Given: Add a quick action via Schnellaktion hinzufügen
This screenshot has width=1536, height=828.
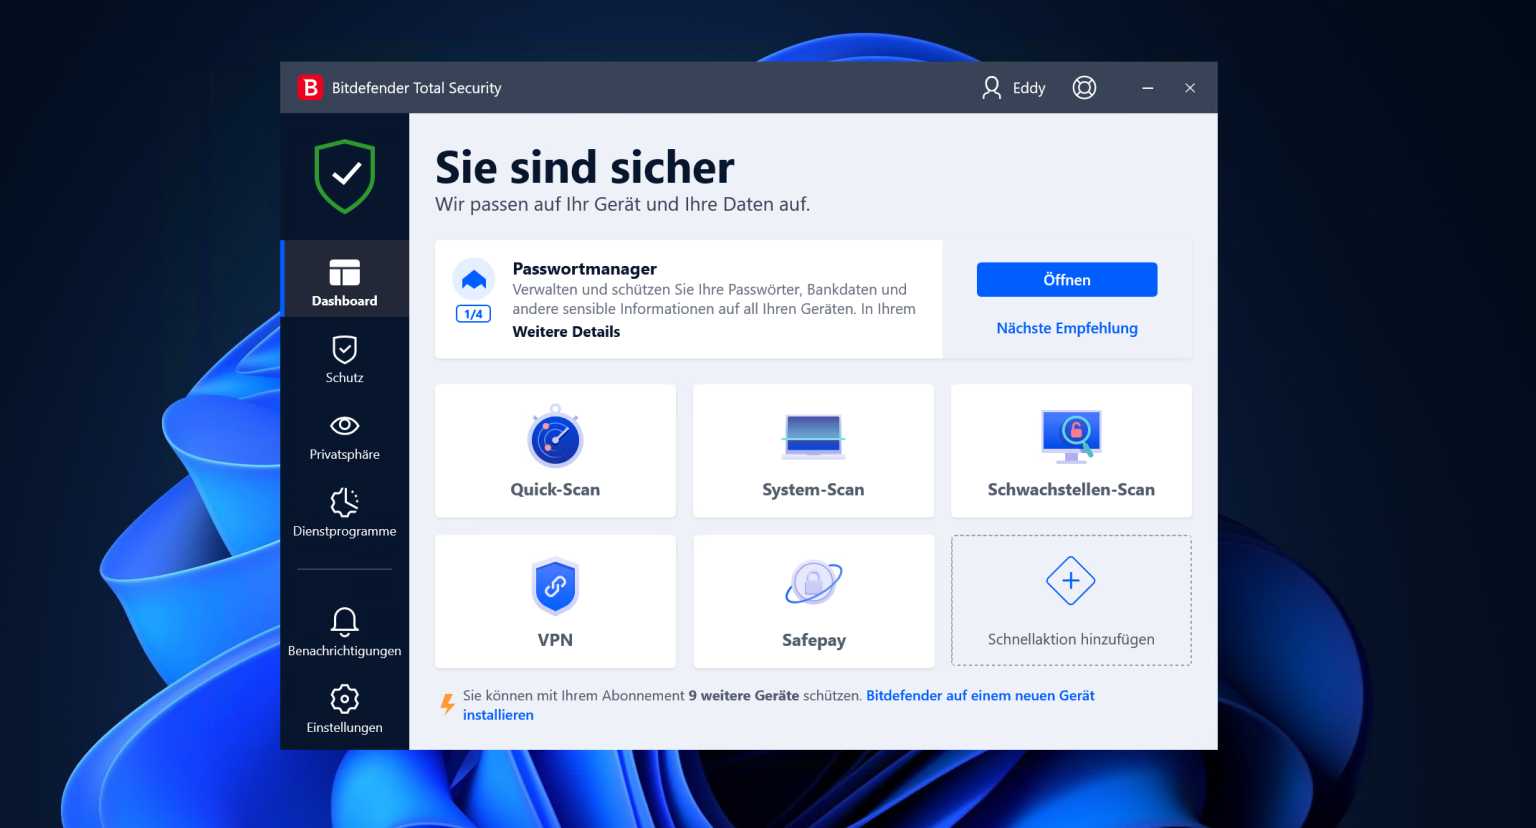Looking at the screenshot, I should [1071, 600].
